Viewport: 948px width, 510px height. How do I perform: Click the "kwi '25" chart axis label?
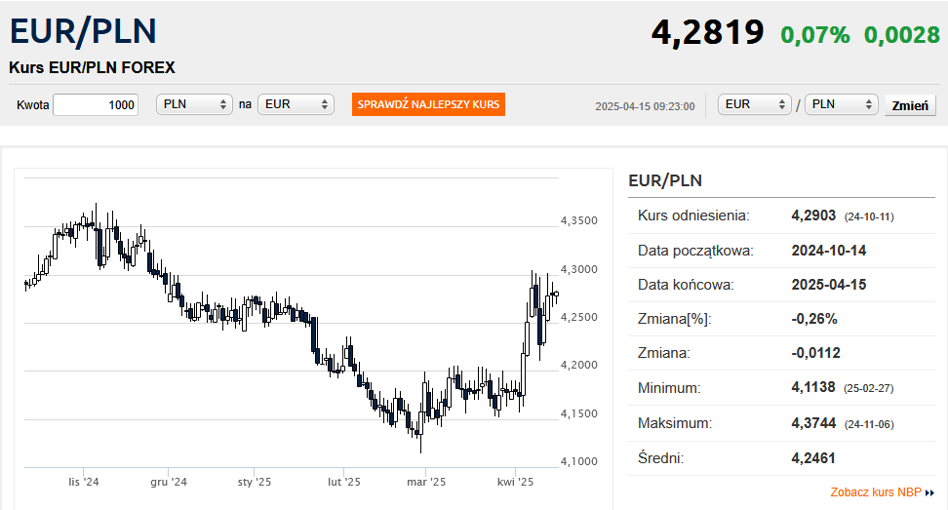[x=516, y=482]
